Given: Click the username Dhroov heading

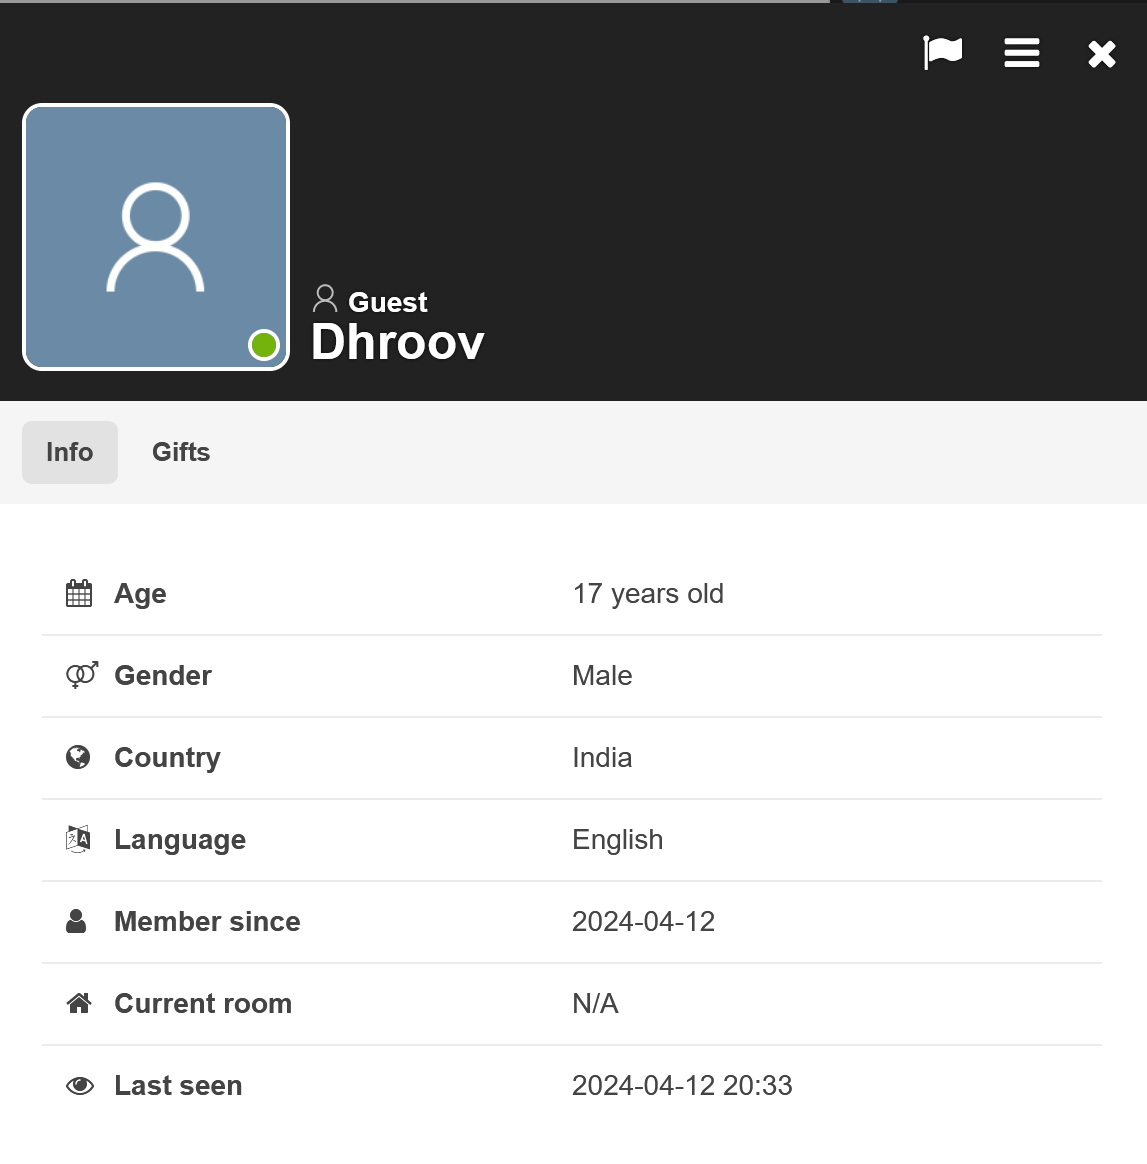Looking at the screenshot, I should pos(398,343).
